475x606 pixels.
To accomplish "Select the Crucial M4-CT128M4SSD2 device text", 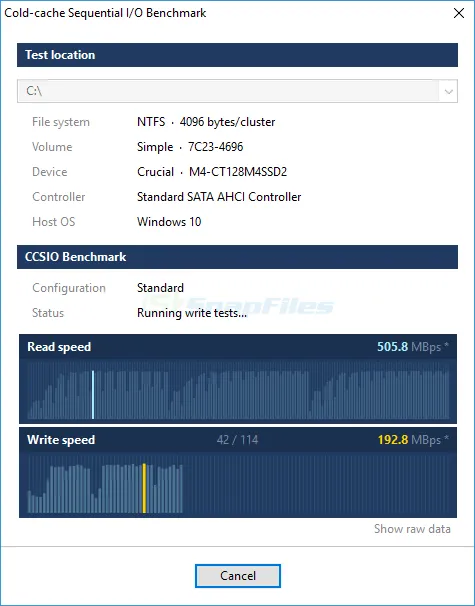I will (212, 172).
